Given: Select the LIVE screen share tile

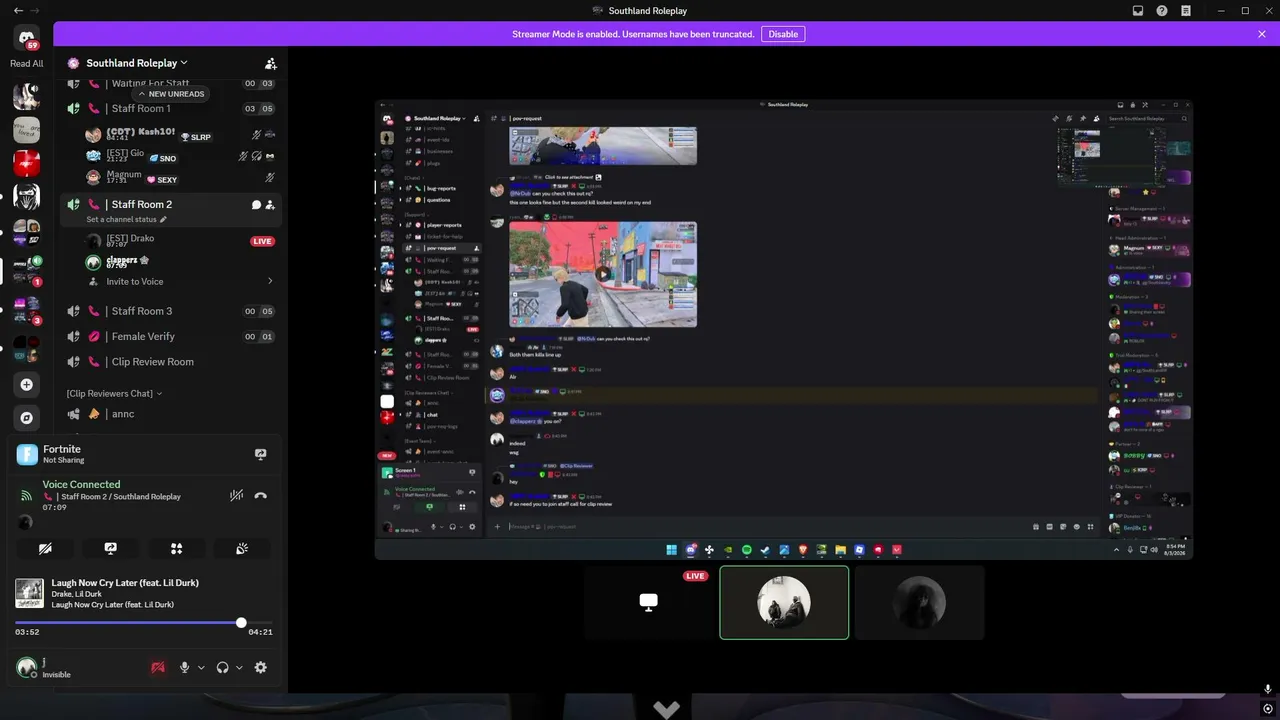Looking at the screenshot, I should (x=649, y=602).
